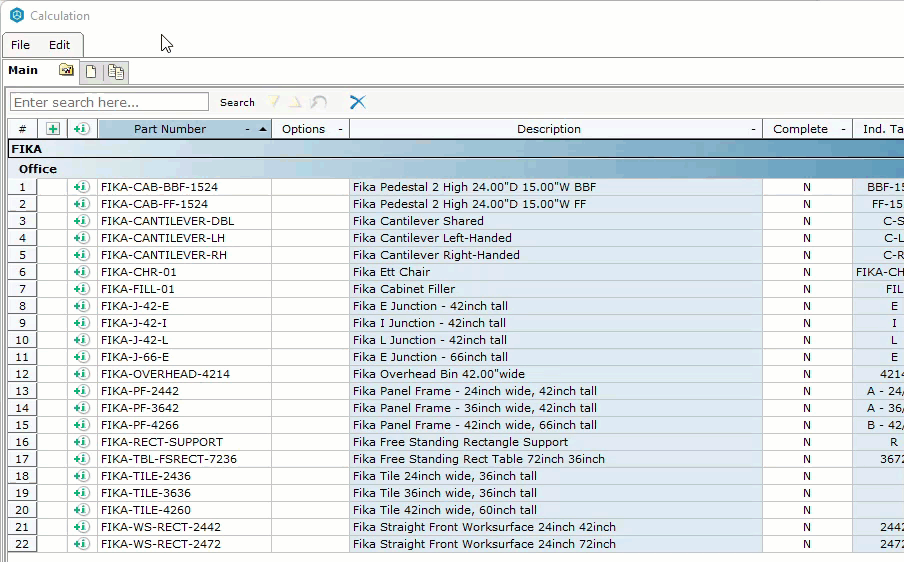The height and width of the screenshot is (562, 904).
Task: Click info icon for FIKA-CAB-BBF-1524
Action: point(82,187)
